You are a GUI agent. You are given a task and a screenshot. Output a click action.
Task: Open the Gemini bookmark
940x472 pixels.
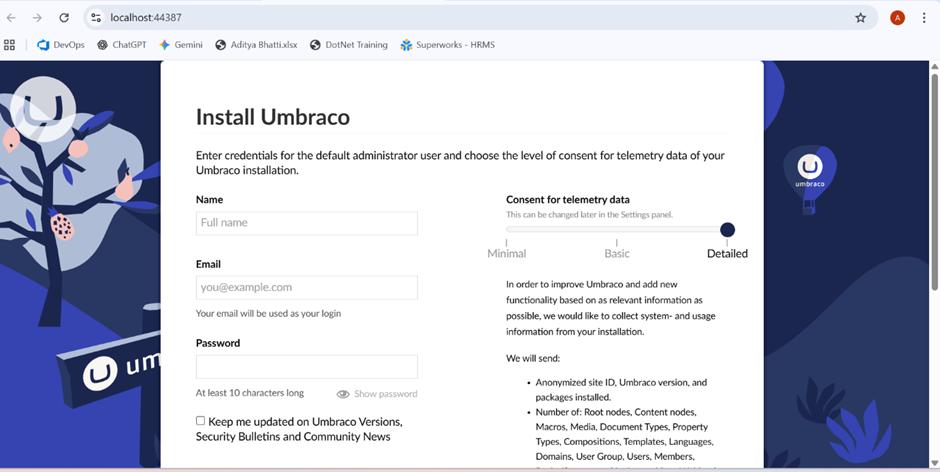click(x=181, y=45)
